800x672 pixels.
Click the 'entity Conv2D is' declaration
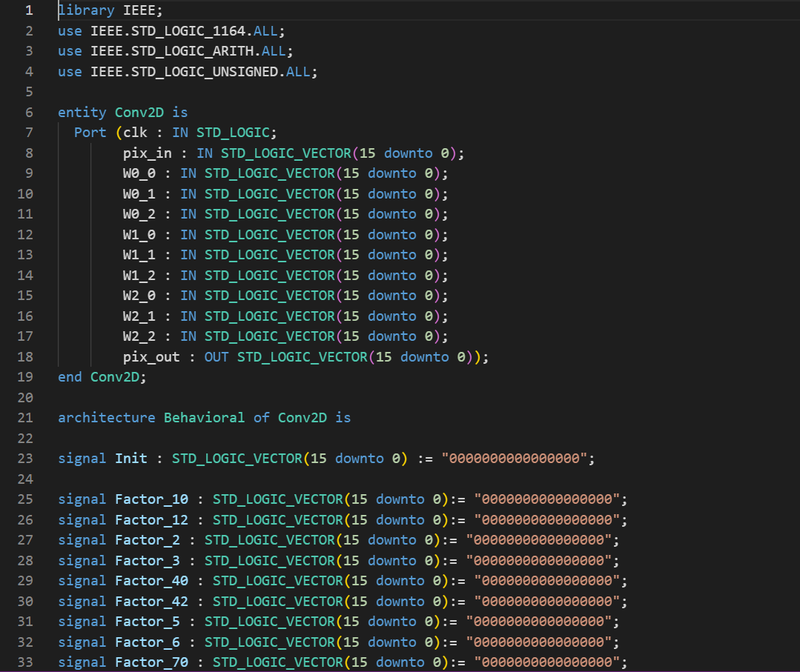pos(122,112)
